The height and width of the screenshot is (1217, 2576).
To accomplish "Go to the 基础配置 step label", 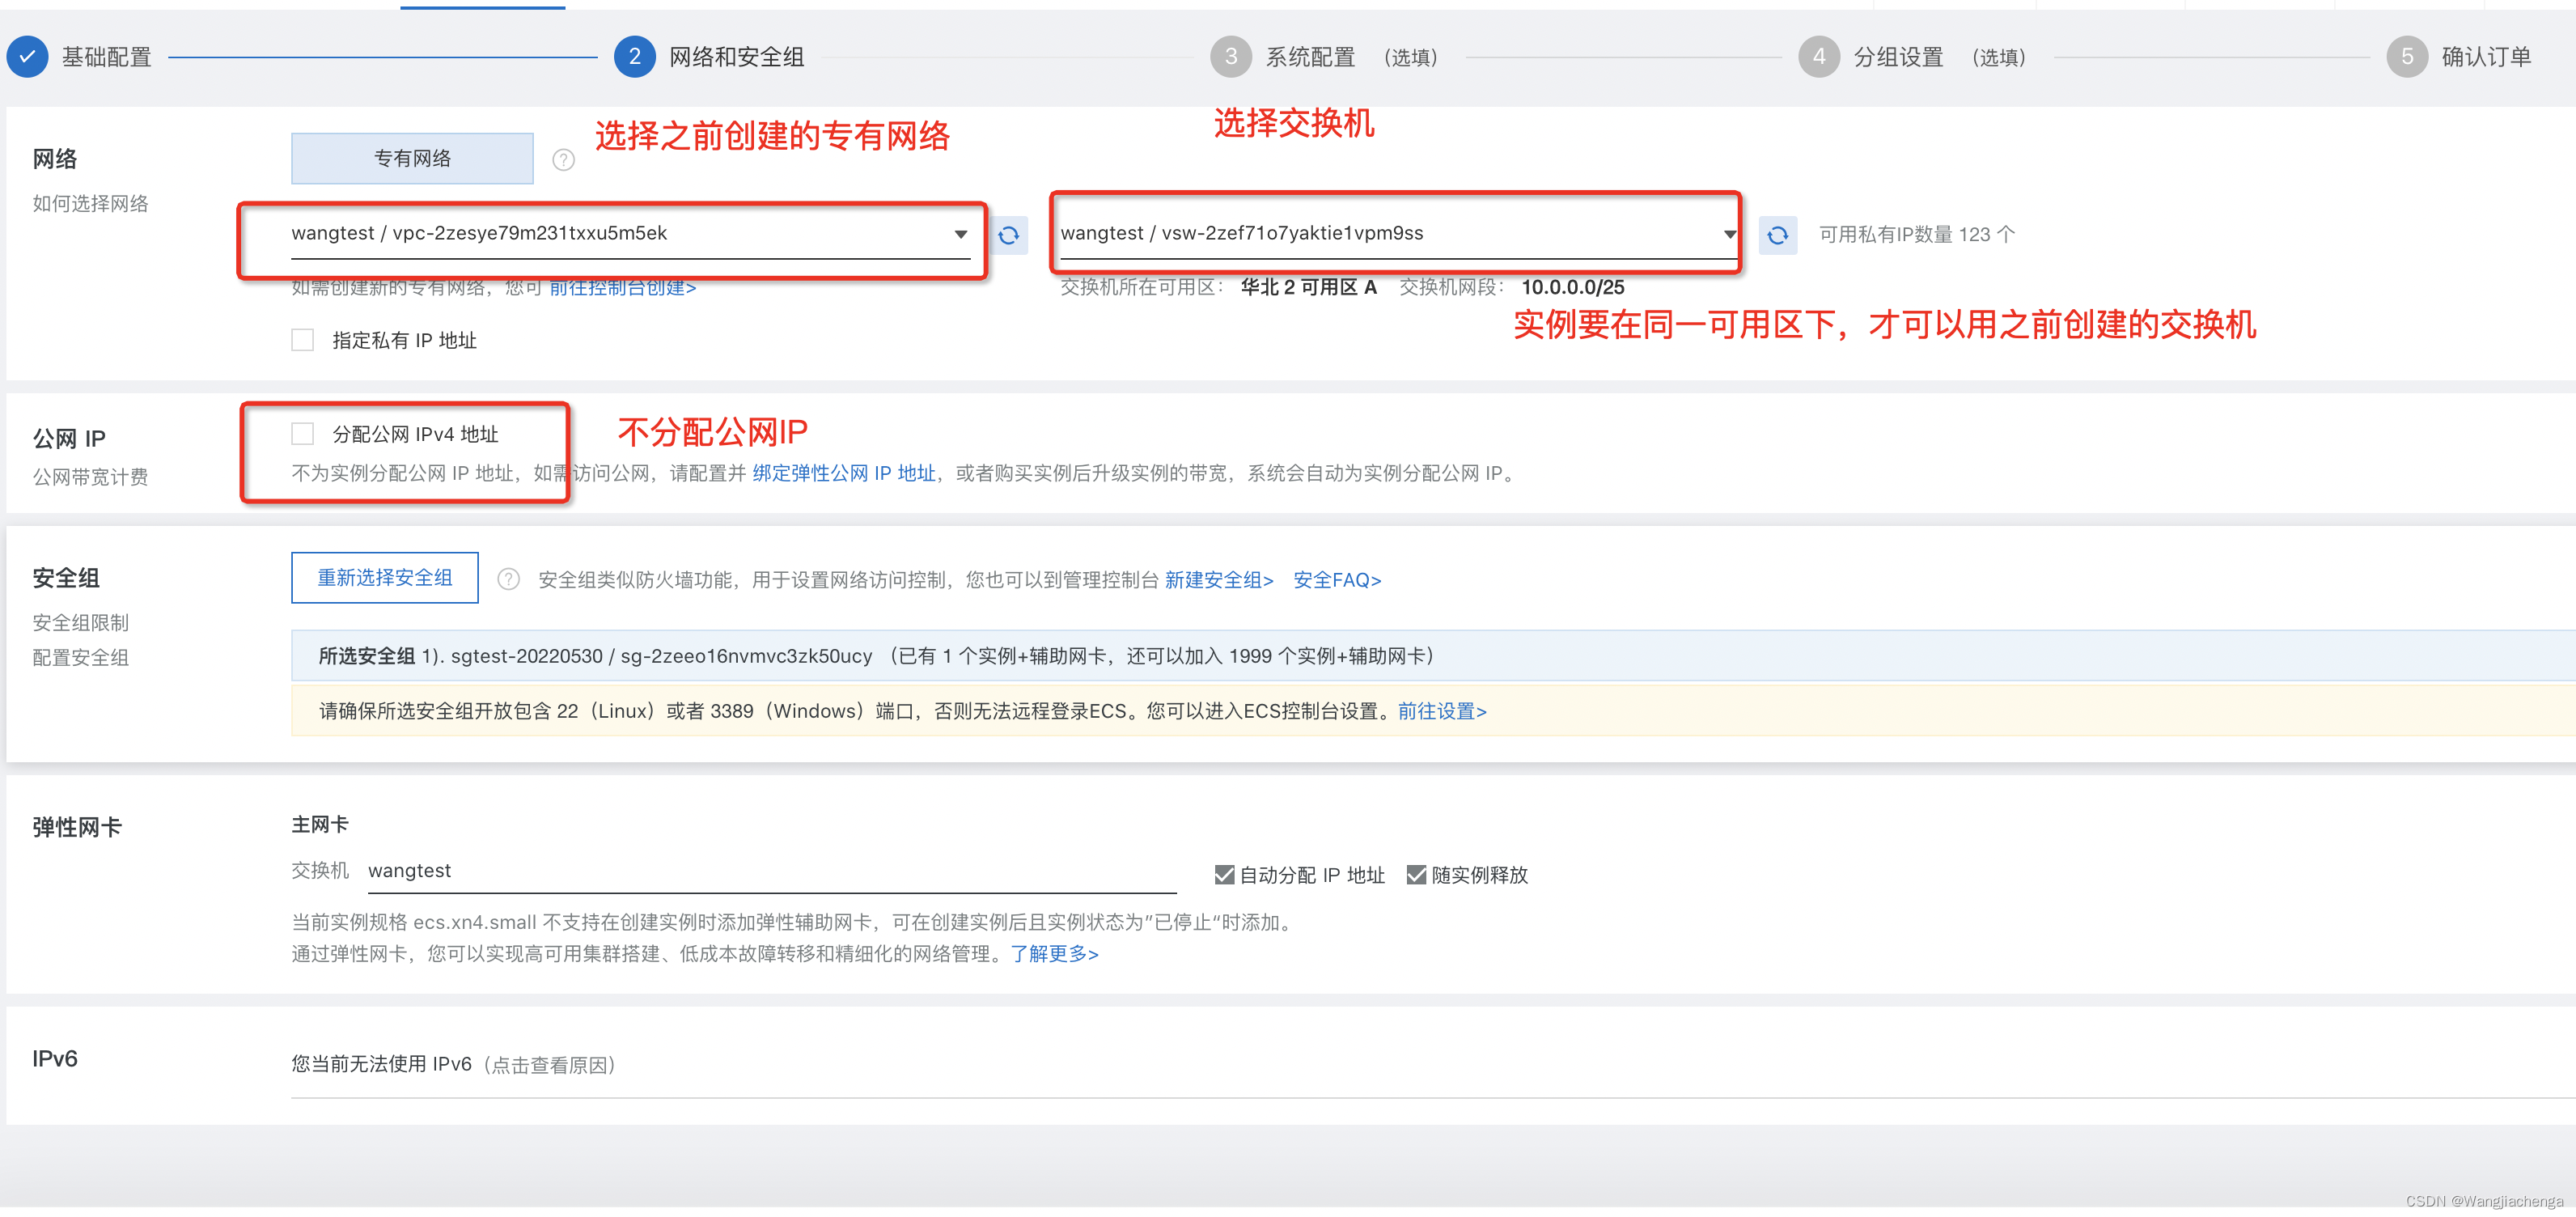I will [x=106, y=57].
